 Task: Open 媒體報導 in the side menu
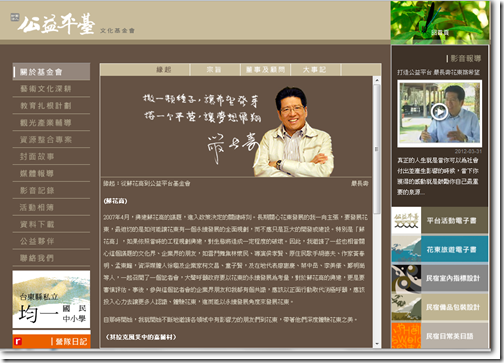[51, 173]
